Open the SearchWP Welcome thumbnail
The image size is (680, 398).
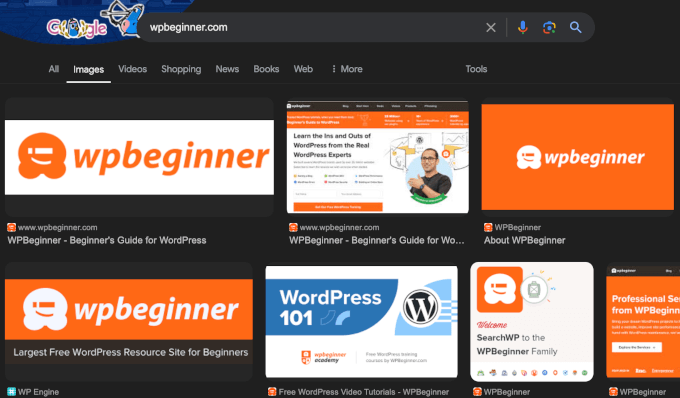(x=532, y=321)
